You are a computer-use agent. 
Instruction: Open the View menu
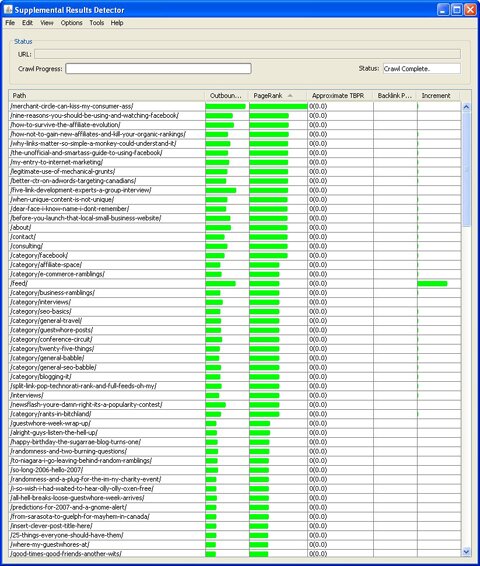[47, 23]
